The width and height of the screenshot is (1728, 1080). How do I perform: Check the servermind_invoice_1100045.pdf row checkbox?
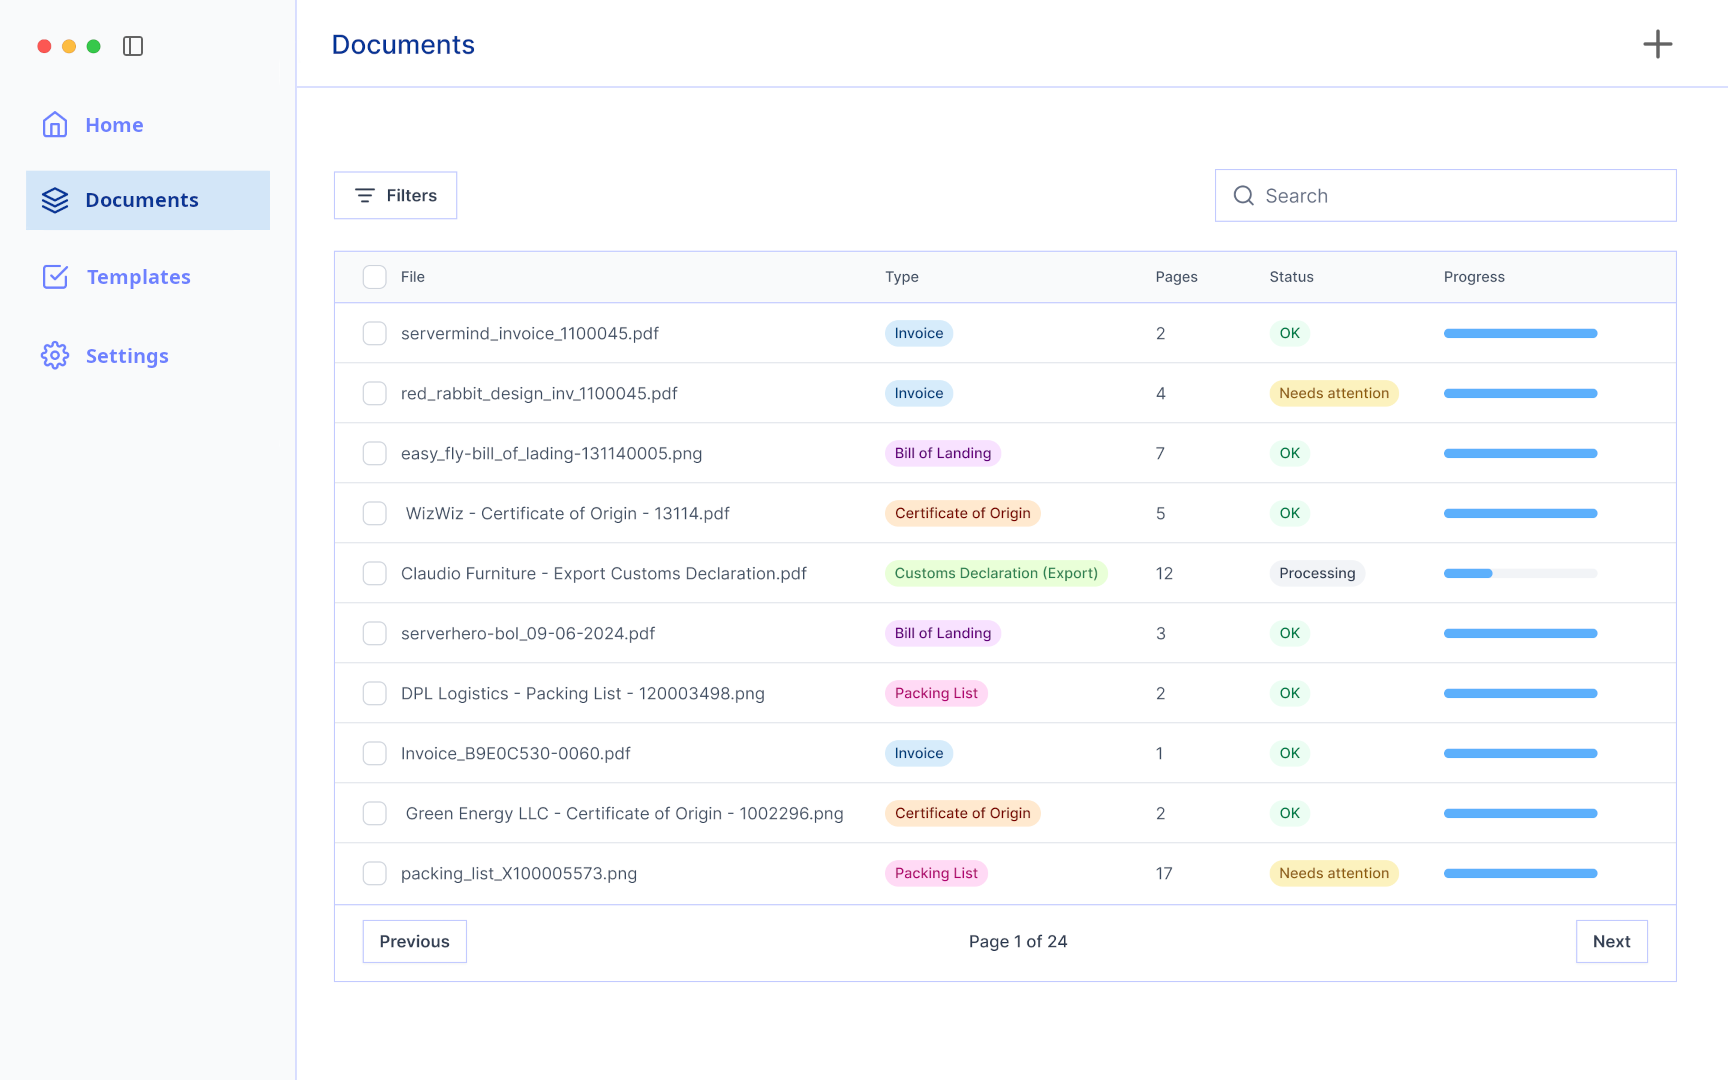pyautogui.click(x=374, y=333)
